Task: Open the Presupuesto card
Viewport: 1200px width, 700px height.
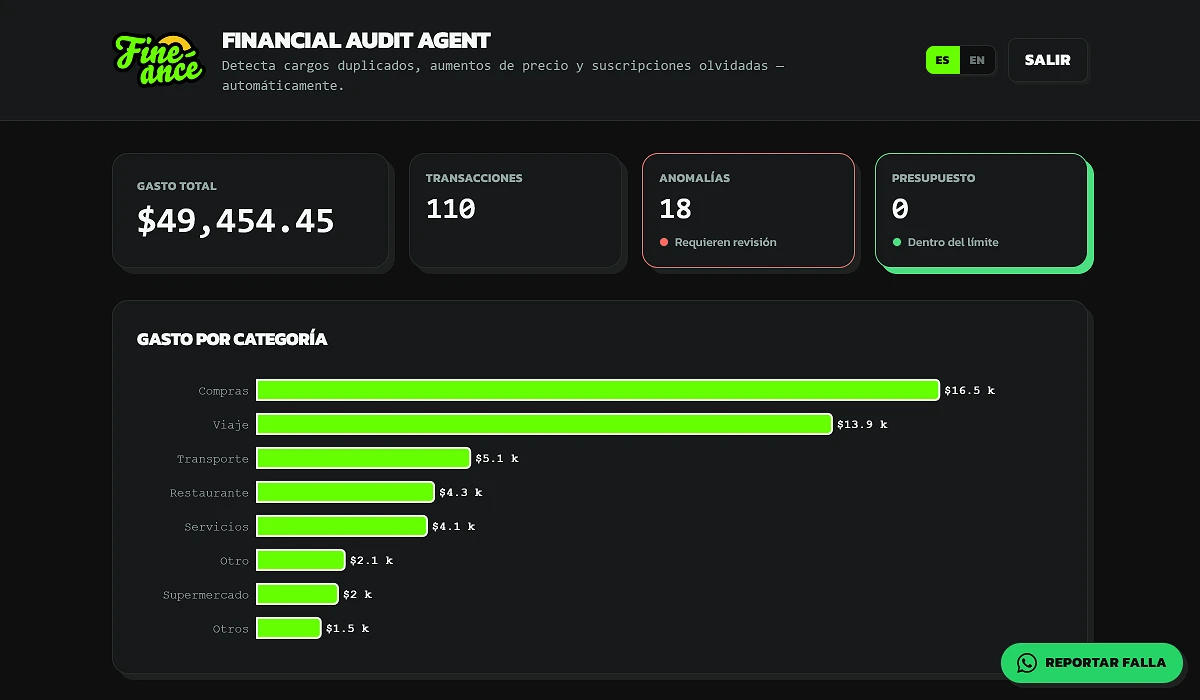Action: tap(981, 211)
